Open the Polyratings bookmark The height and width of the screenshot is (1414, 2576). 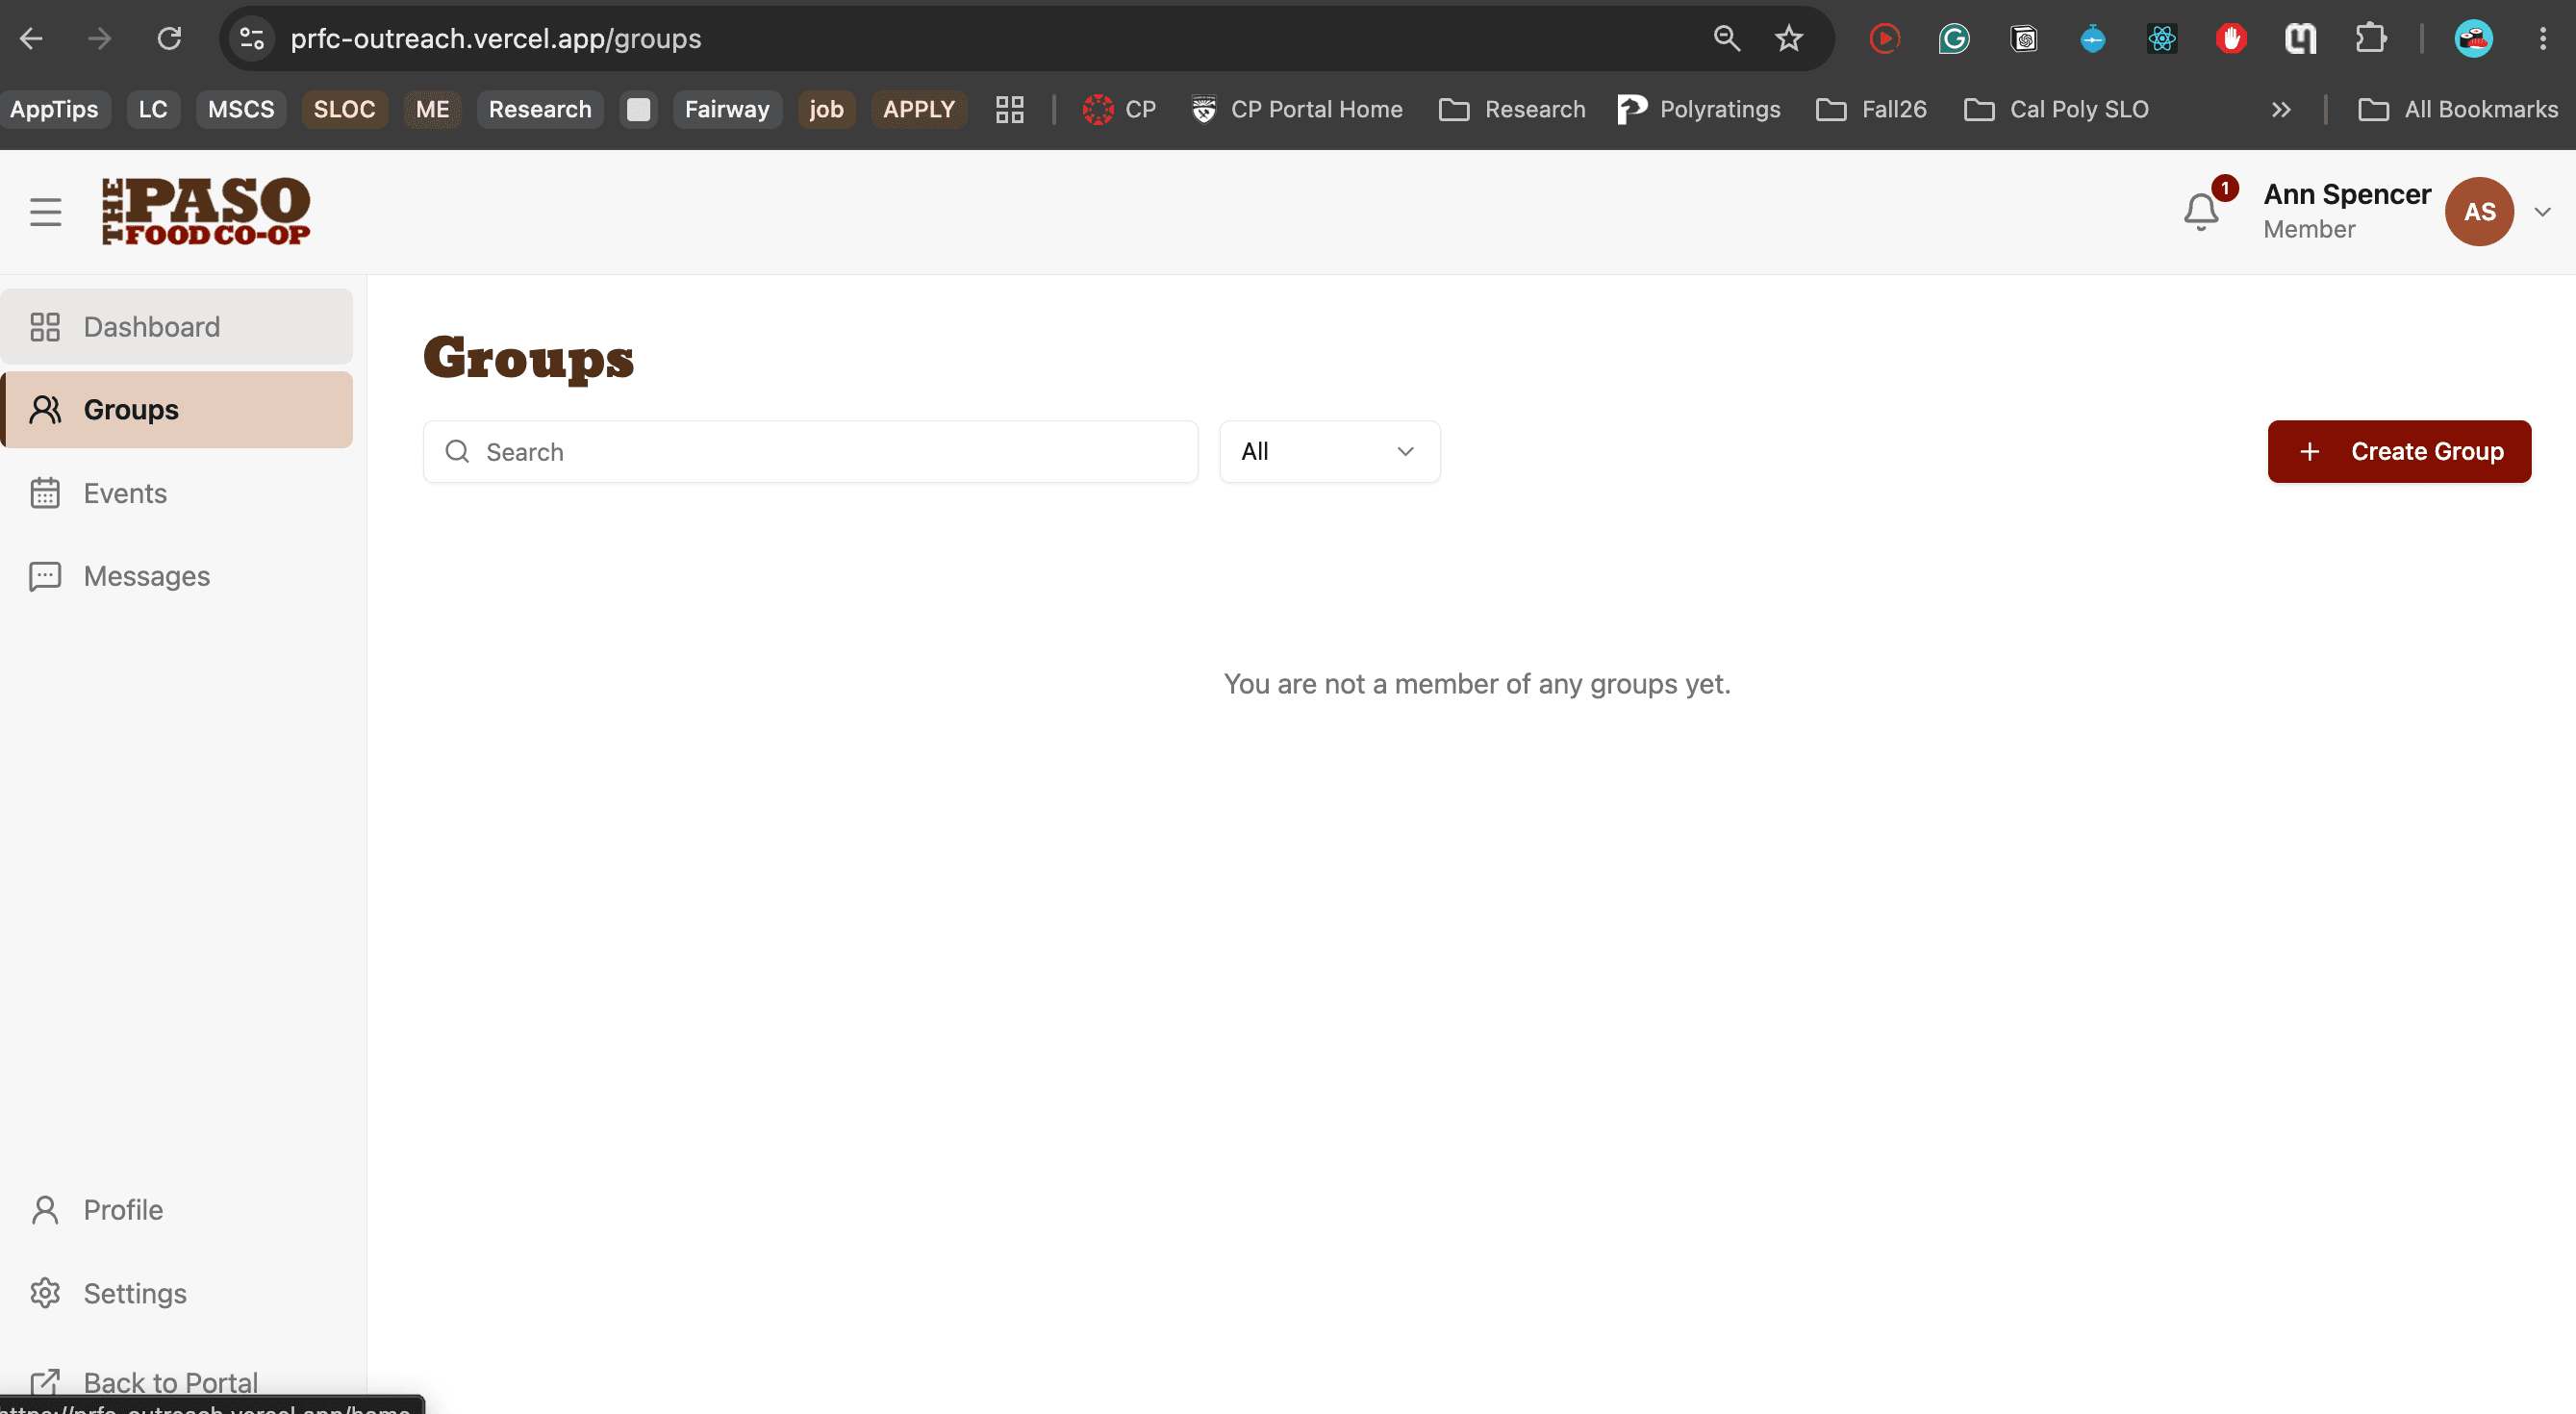(x=1699, y=109)
